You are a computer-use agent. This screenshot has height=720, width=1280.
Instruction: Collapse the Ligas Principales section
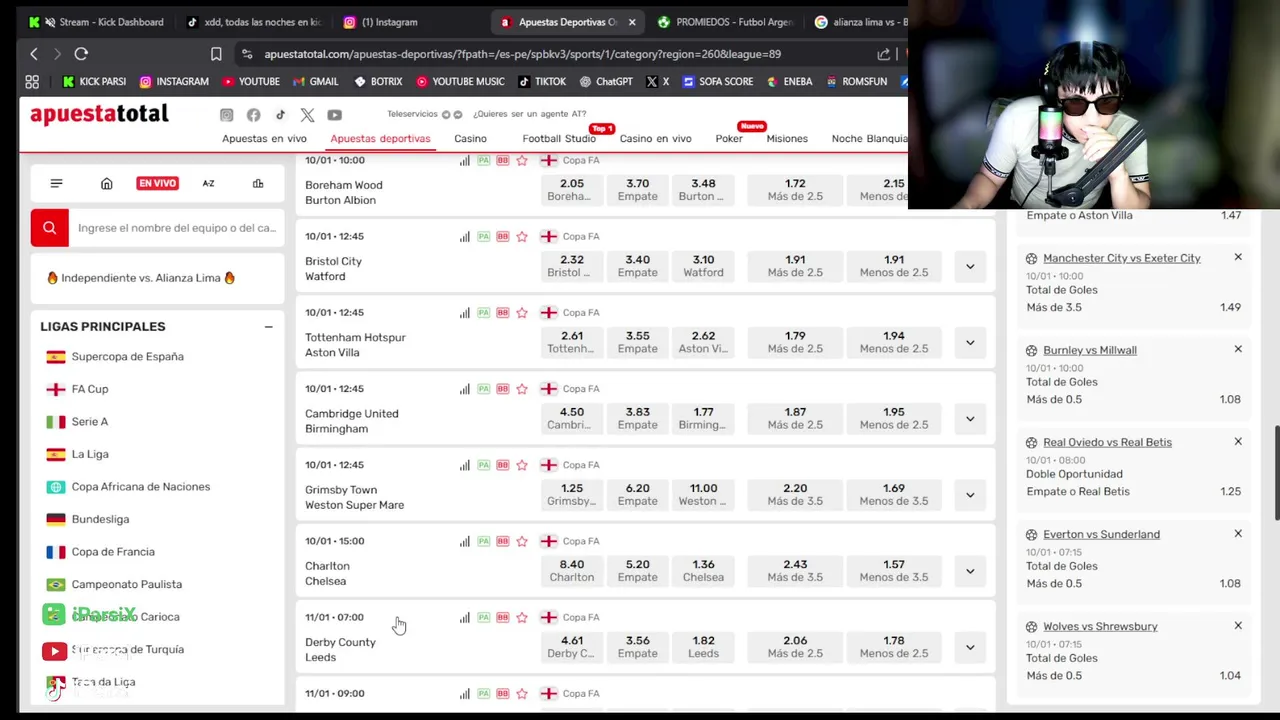click(268, 327)
